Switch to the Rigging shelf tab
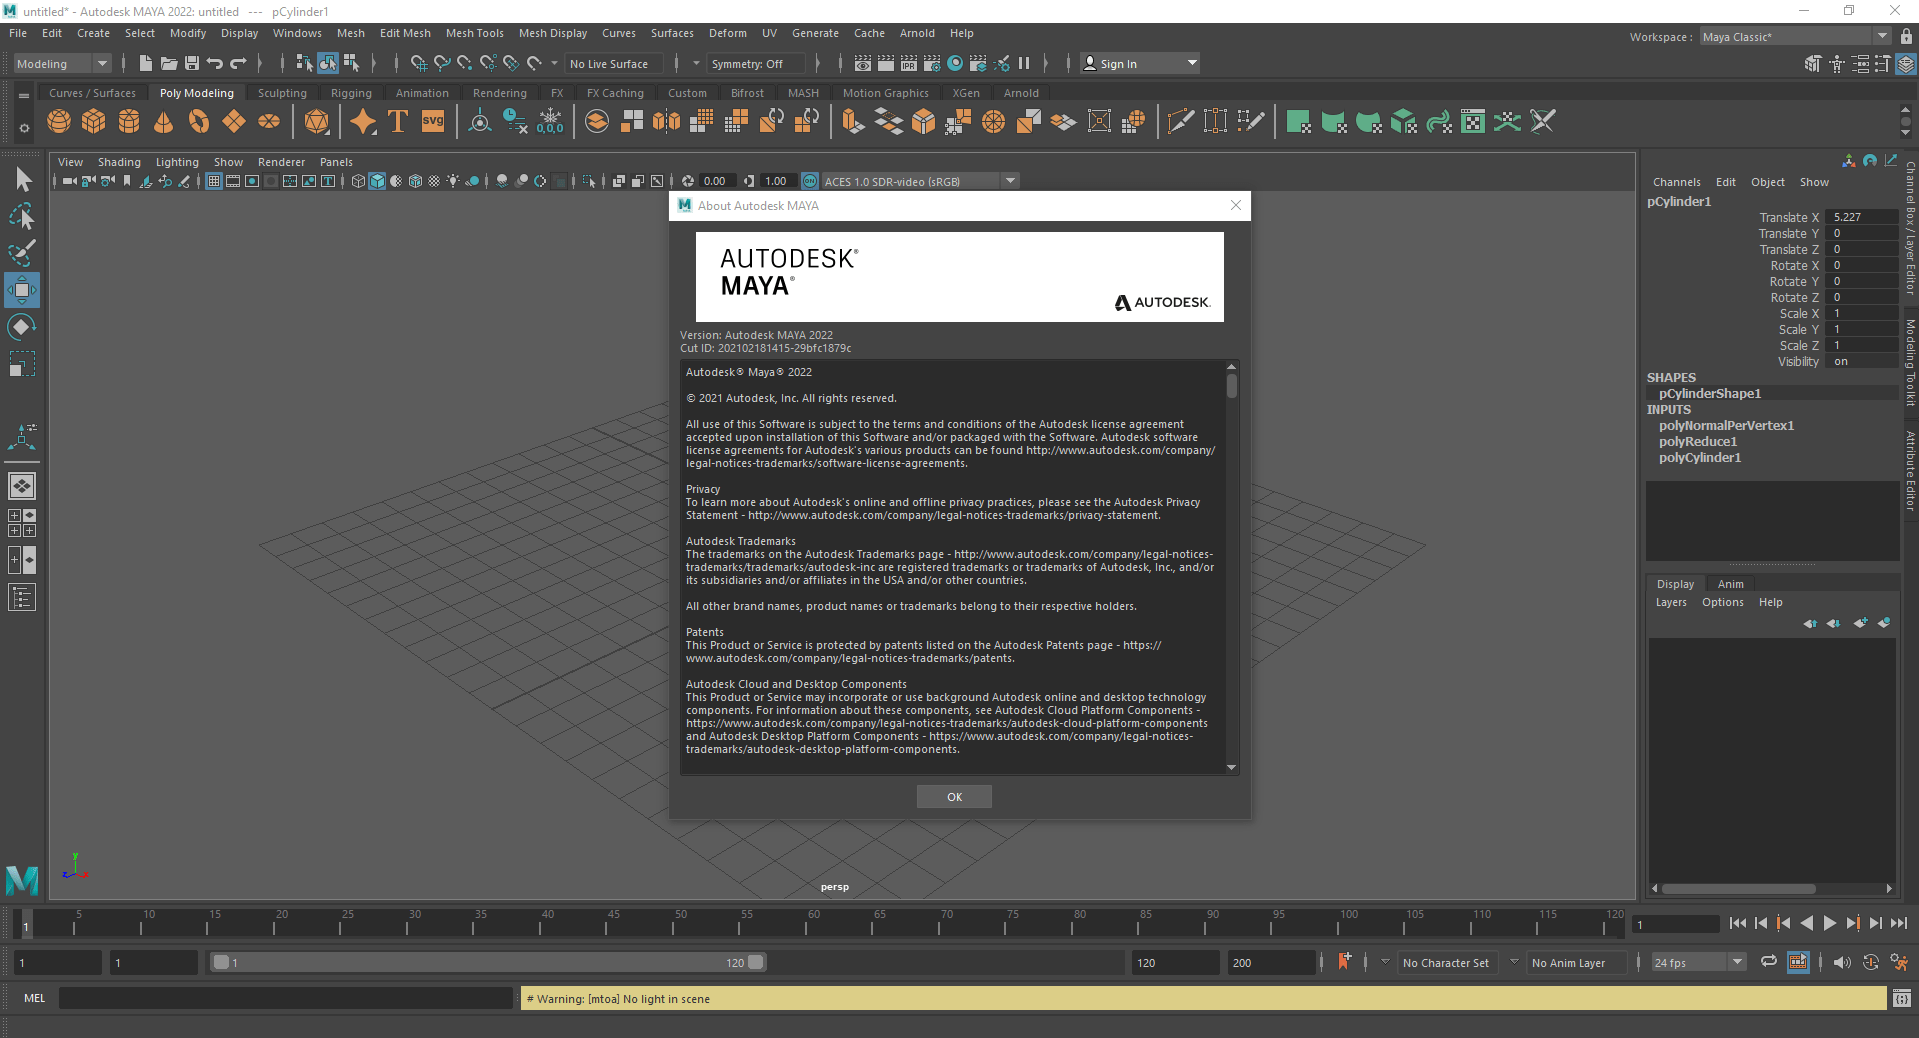Image resolution: width=1919 pixels, height=1038 pixels. [351, 93]
